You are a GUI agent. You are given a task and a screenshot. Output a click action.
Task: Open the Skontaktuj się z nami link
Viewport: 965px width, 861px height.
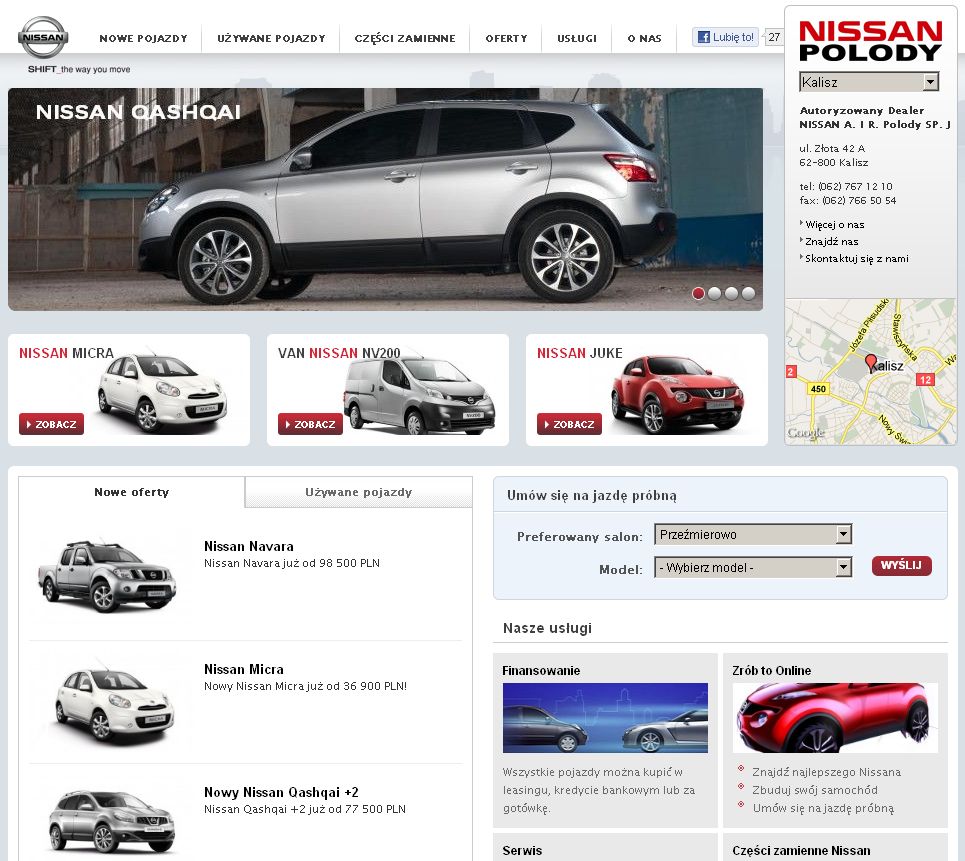point(857,258)
